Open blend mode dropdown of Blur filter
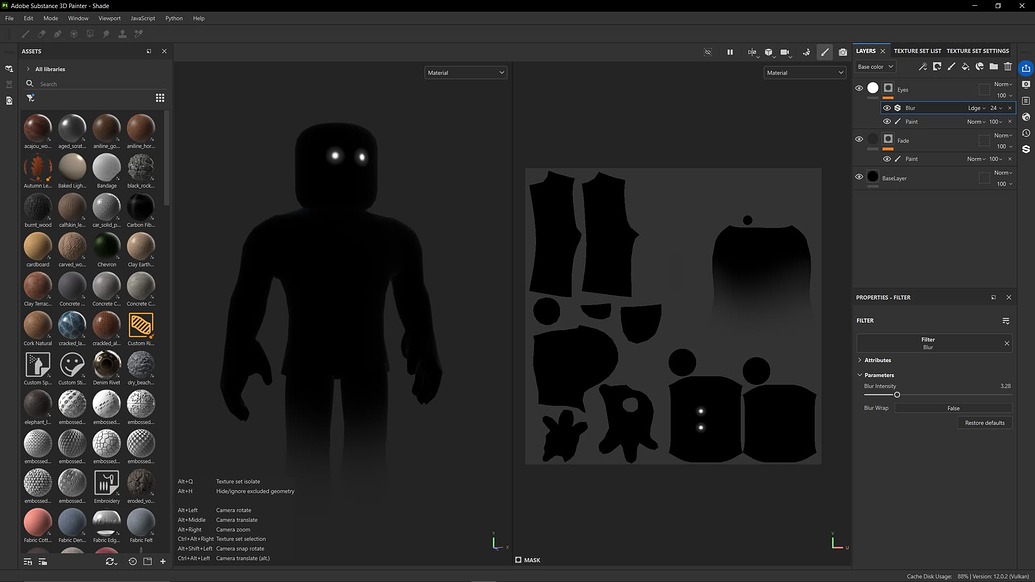This screenshot has width=1035, height=582. tap(977, 108)
